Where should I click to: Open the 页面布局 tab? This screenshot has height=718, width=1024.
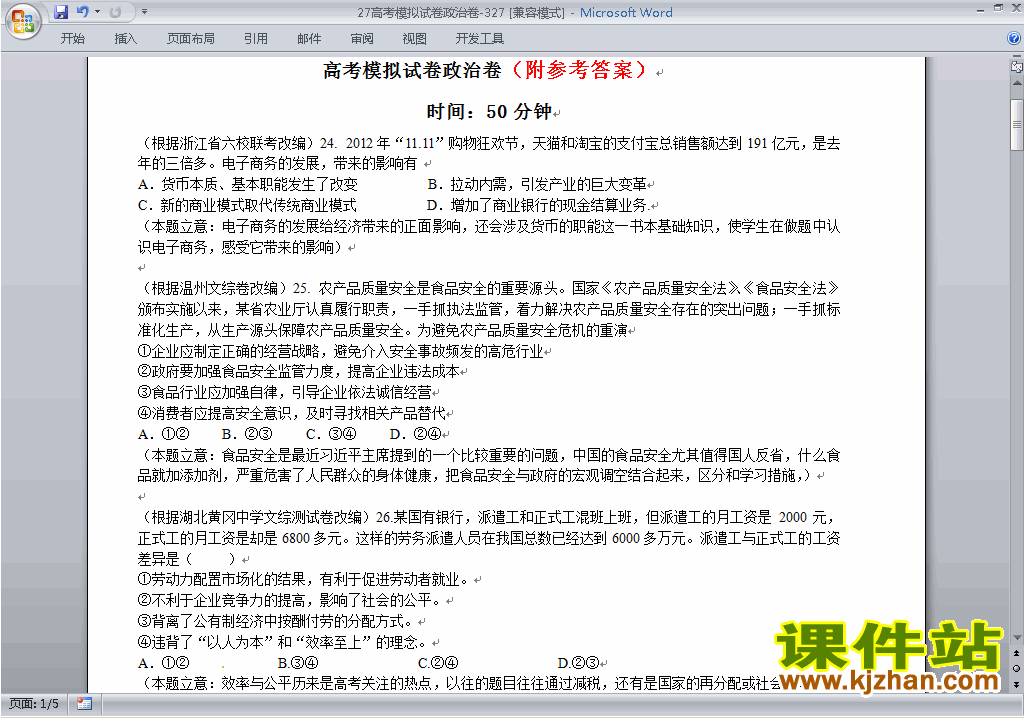[190, 39]
